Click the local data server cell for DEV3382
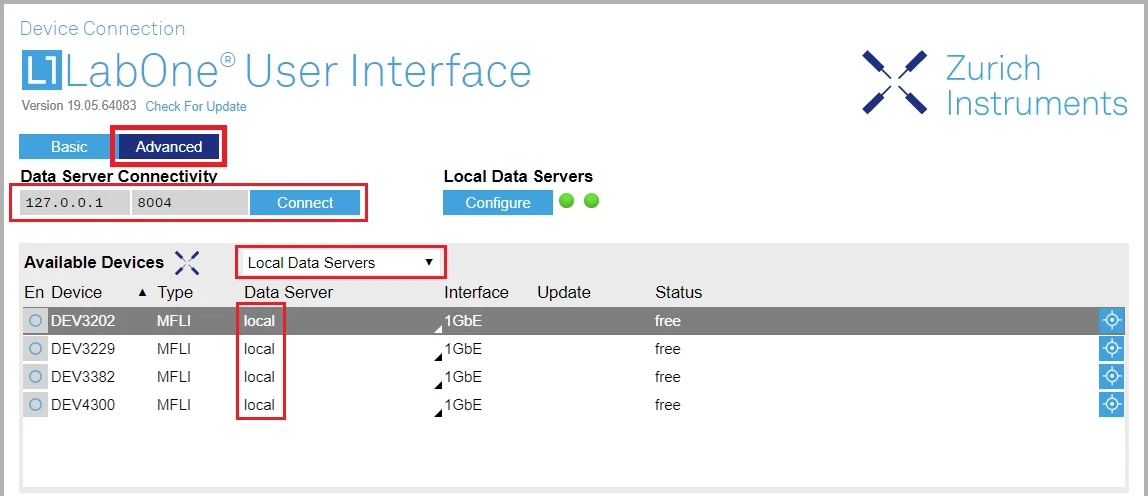 click(259, 377)
